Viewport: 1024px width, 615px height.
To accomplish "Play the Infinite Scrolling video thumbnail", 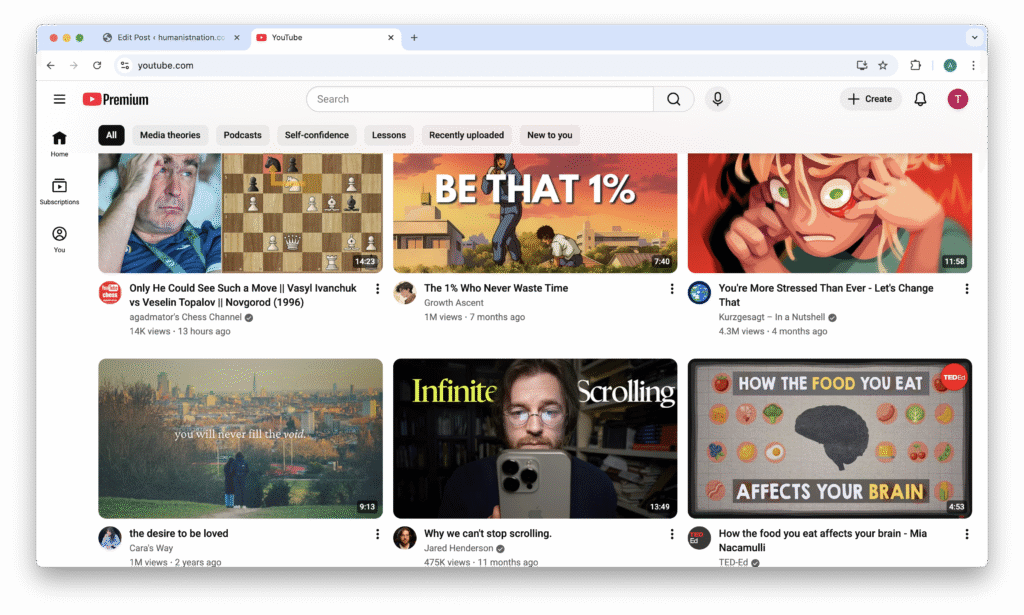I will (x=535, y=438).
